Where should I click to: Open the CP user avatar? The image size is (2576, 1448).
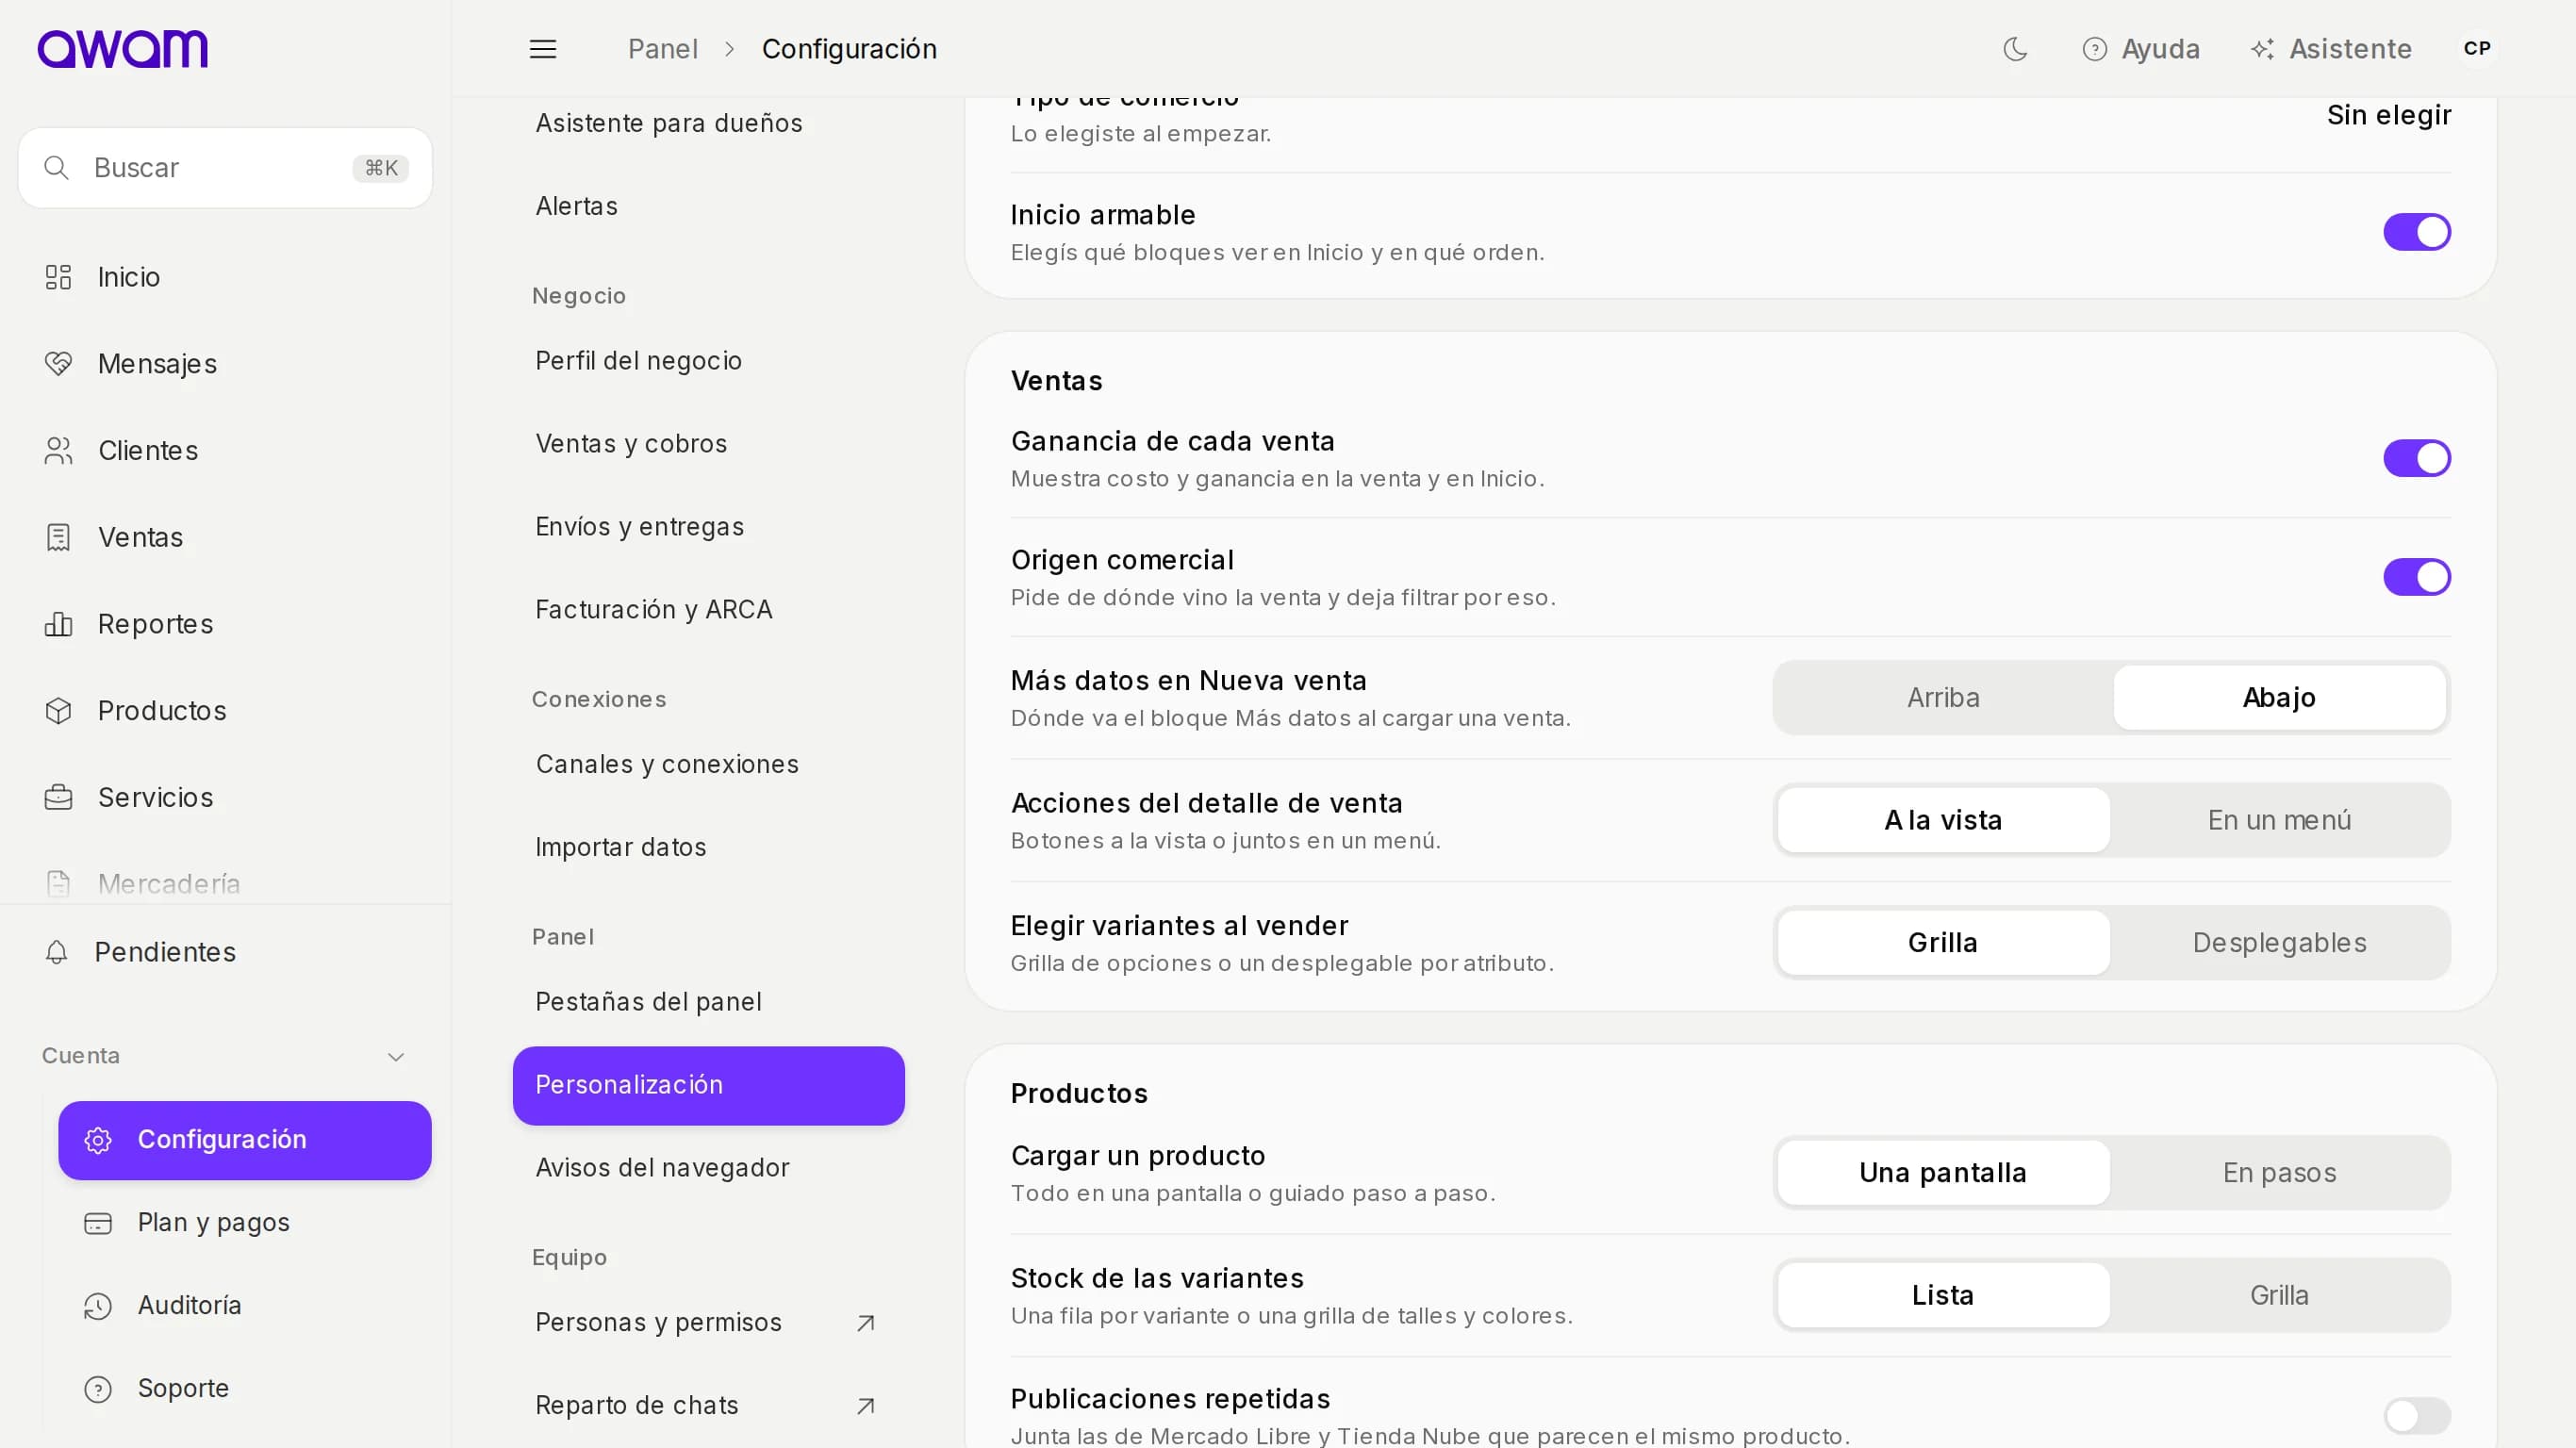pos(2476,48)
